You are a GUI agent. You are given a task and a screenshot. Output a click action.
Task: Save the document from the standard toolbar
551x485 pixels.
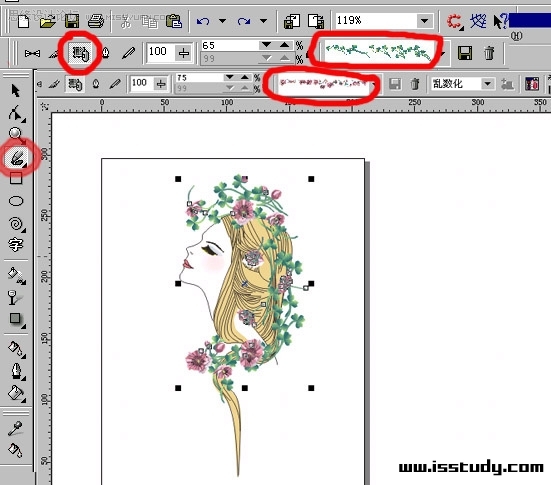tap(72, 21)
